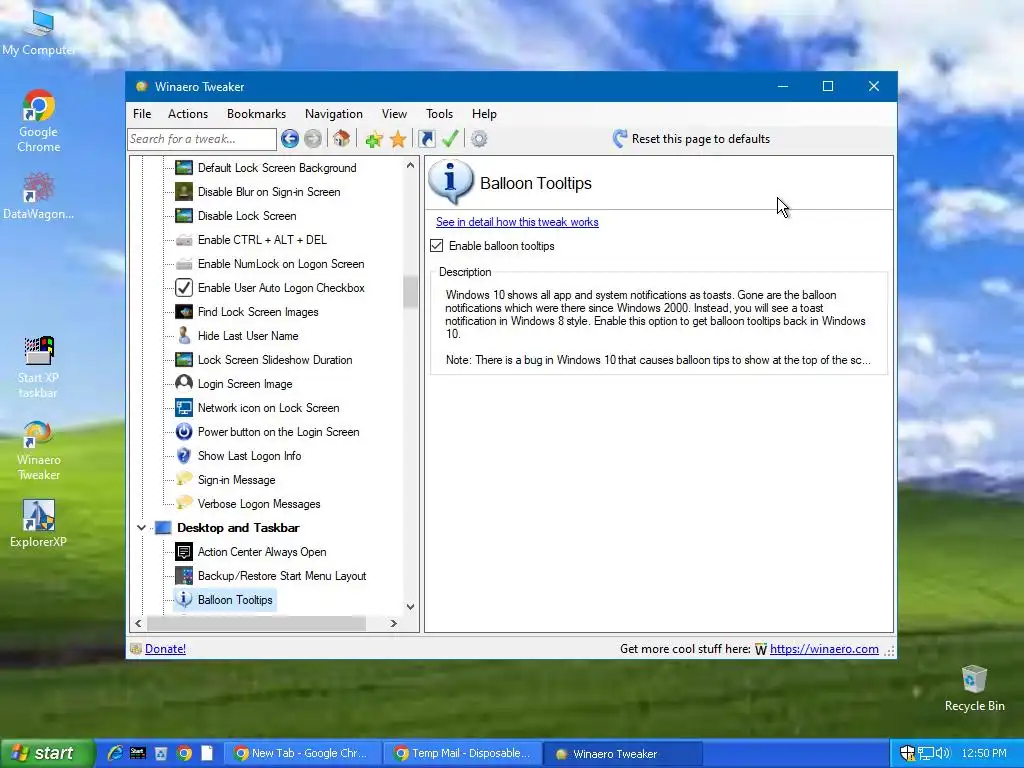Click the Login Screen Image avatar icon
This screenshot has height=768, width=1024.
(184, 383)
